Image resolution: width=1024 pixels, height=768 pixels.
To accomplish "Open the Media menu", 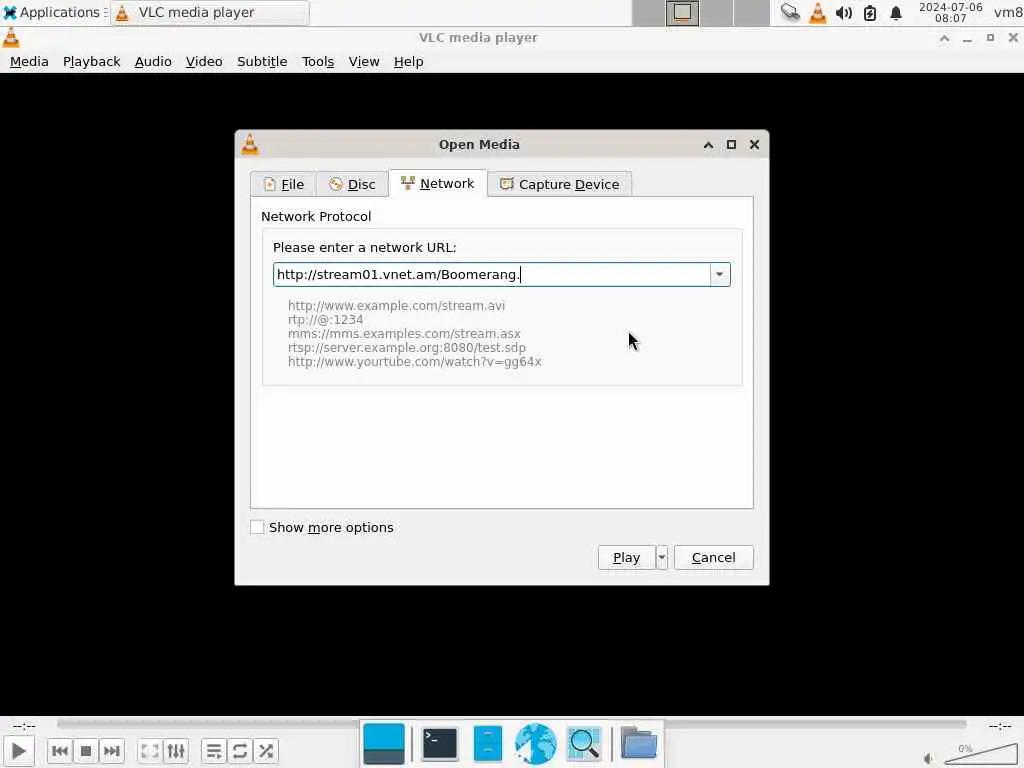I will point(29,61).
